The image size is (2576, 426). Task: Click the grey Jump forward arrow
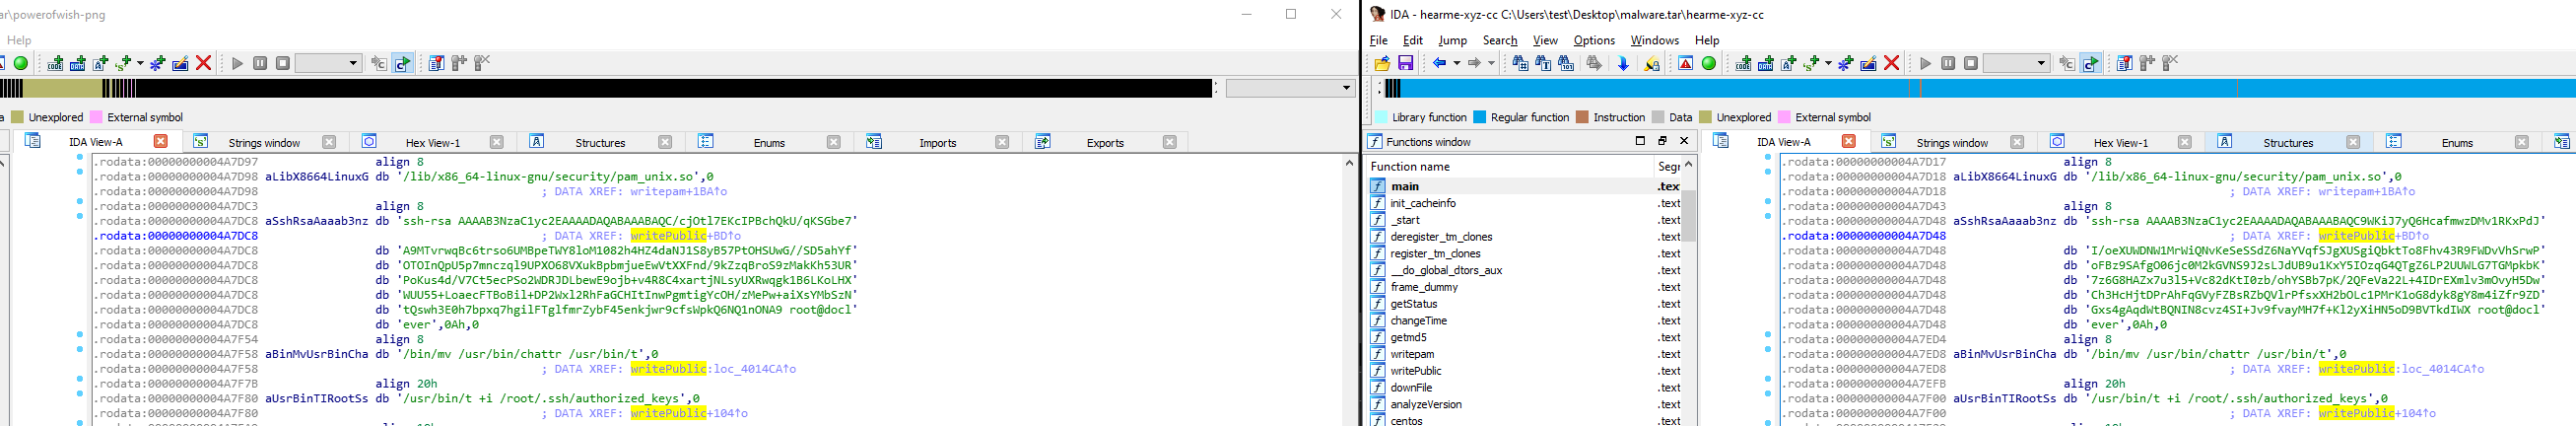point(1474,63)
